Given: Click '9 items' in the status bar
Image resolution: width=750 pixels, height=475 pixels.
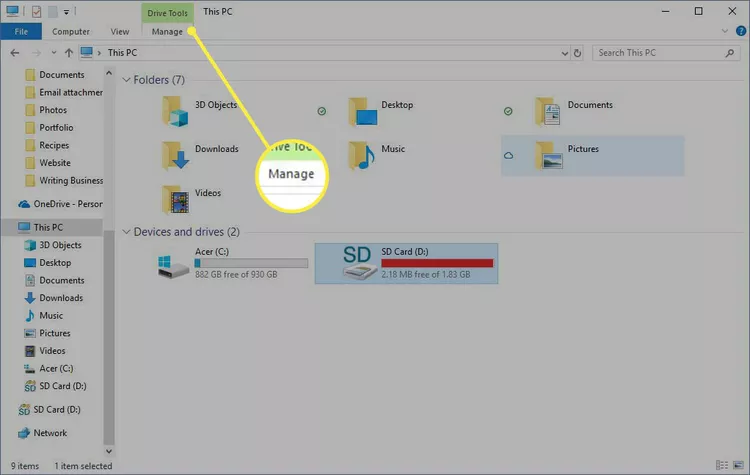Looking at the screenshot, I should click(25, 466).
